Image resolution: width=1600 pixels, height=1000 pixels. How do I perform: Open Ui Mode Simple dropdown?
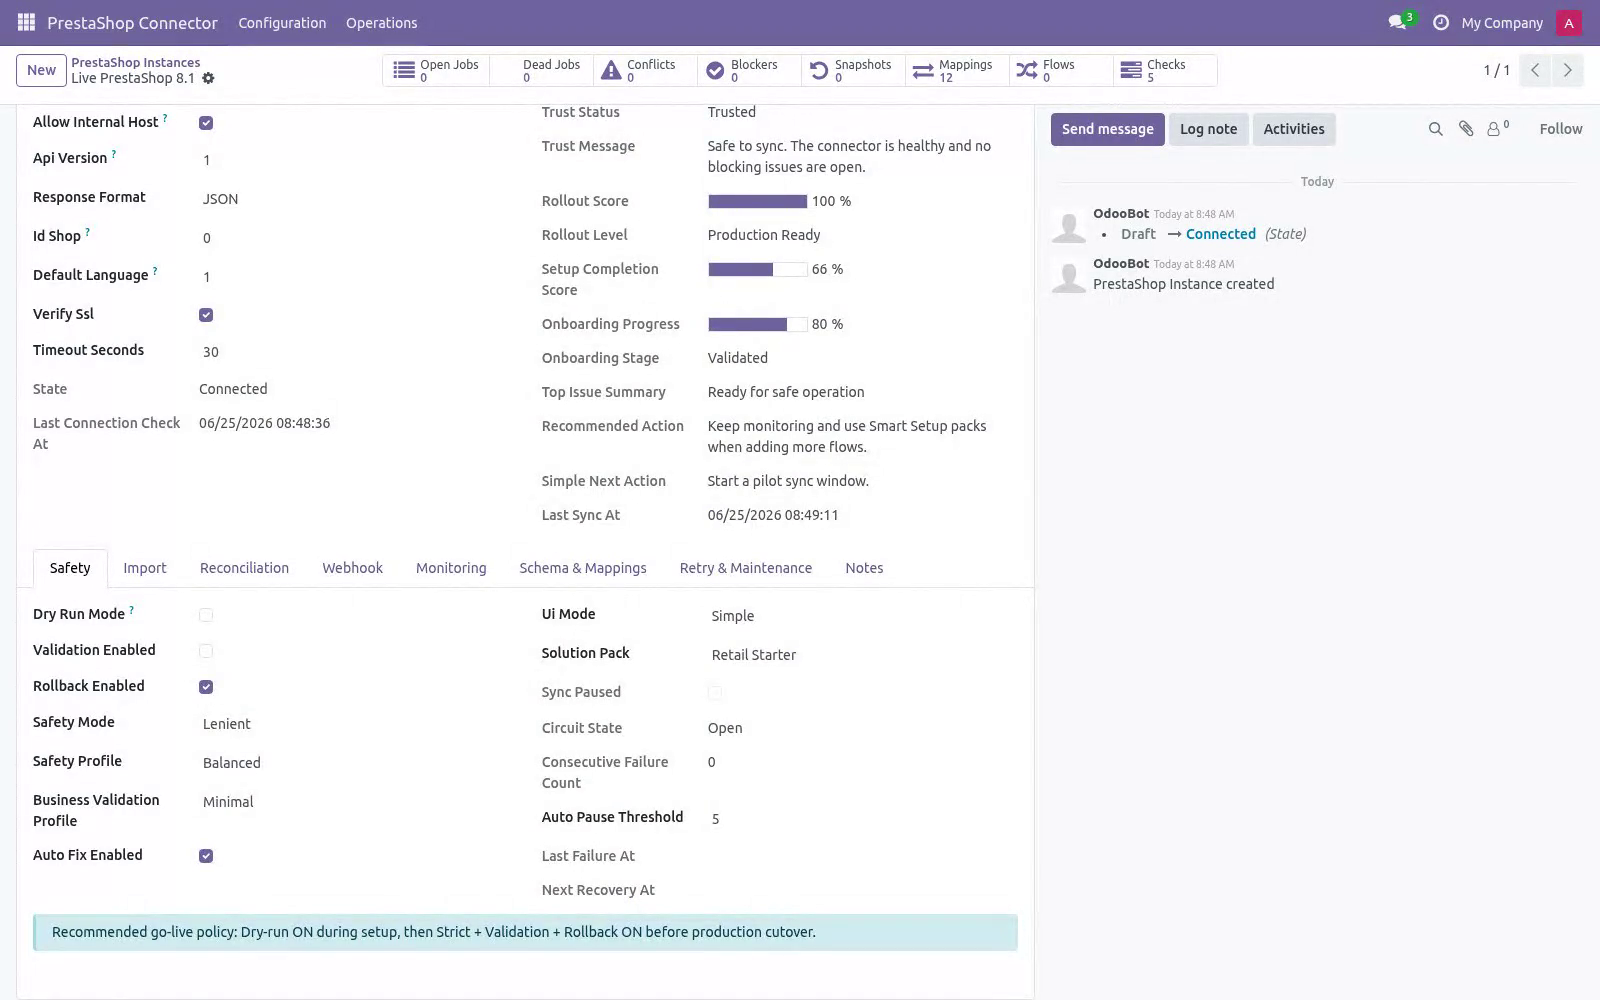point(862,616)
